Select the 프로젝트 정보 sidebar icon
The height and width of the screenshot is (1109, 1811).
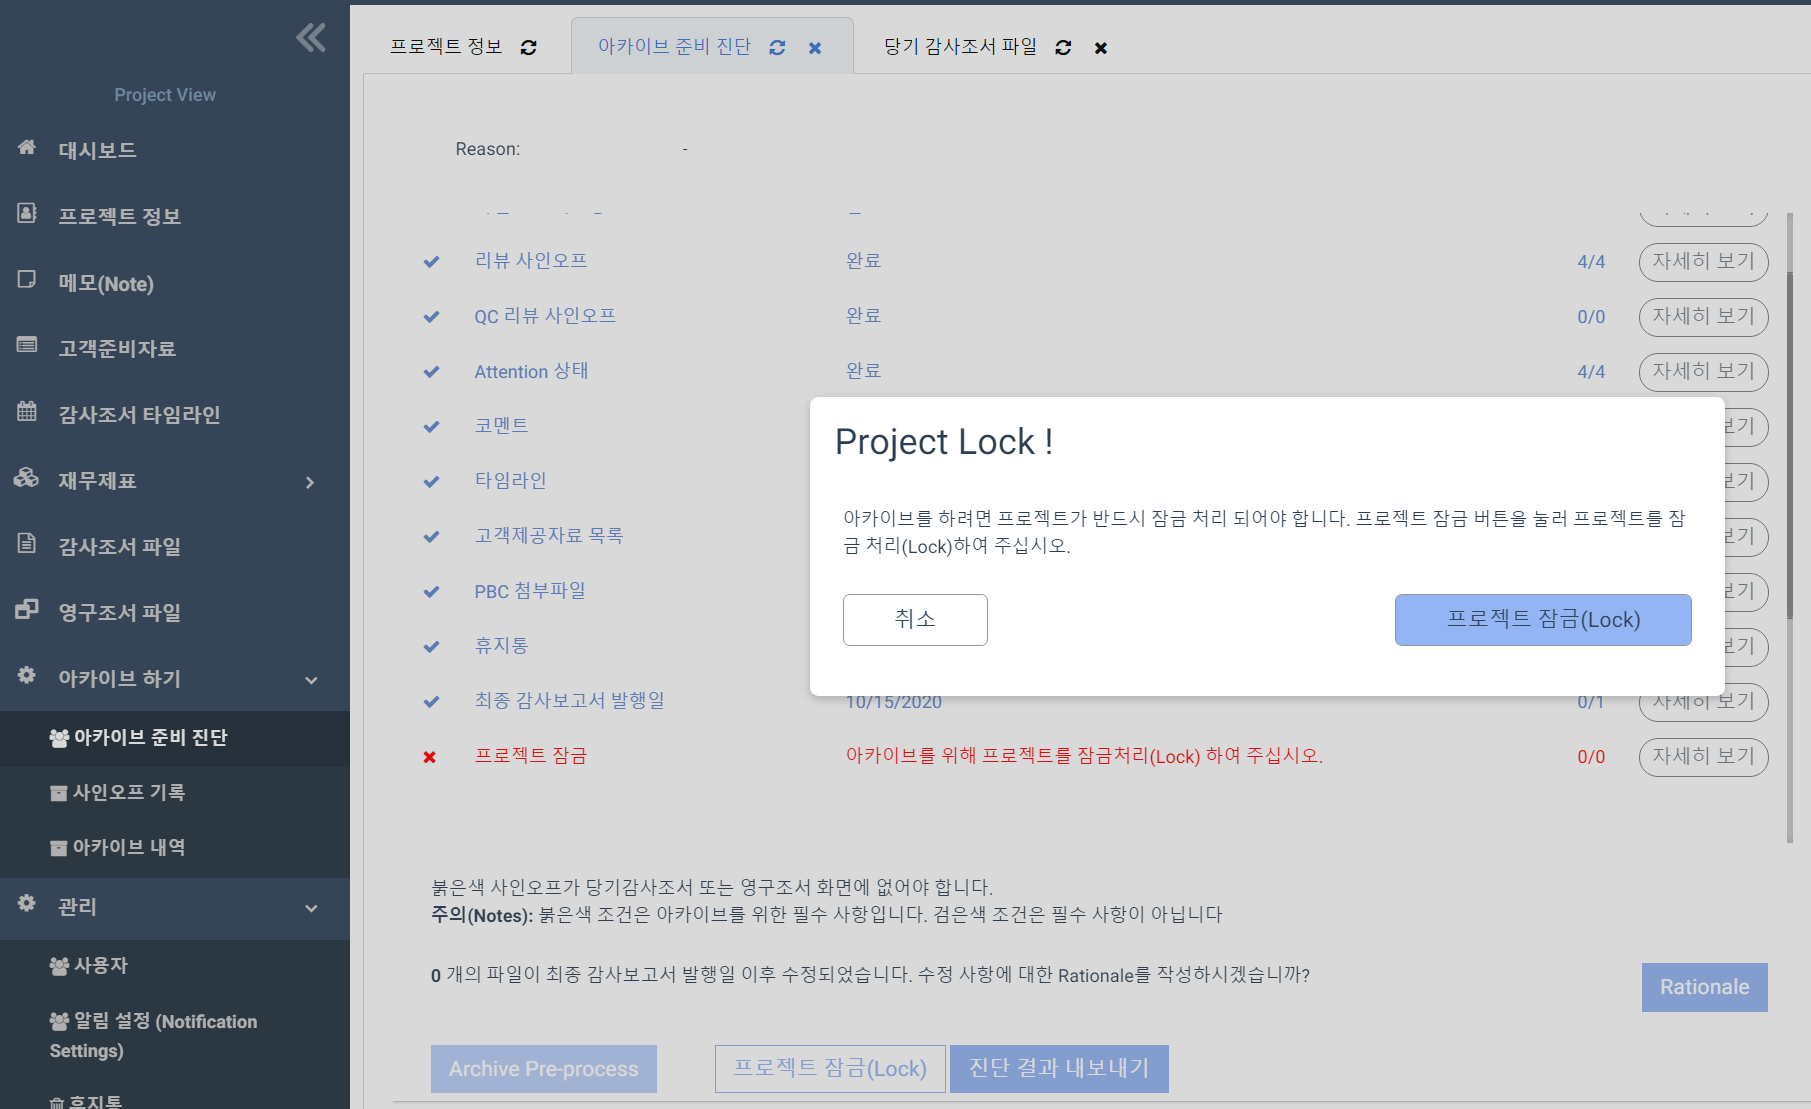point(25,214)
